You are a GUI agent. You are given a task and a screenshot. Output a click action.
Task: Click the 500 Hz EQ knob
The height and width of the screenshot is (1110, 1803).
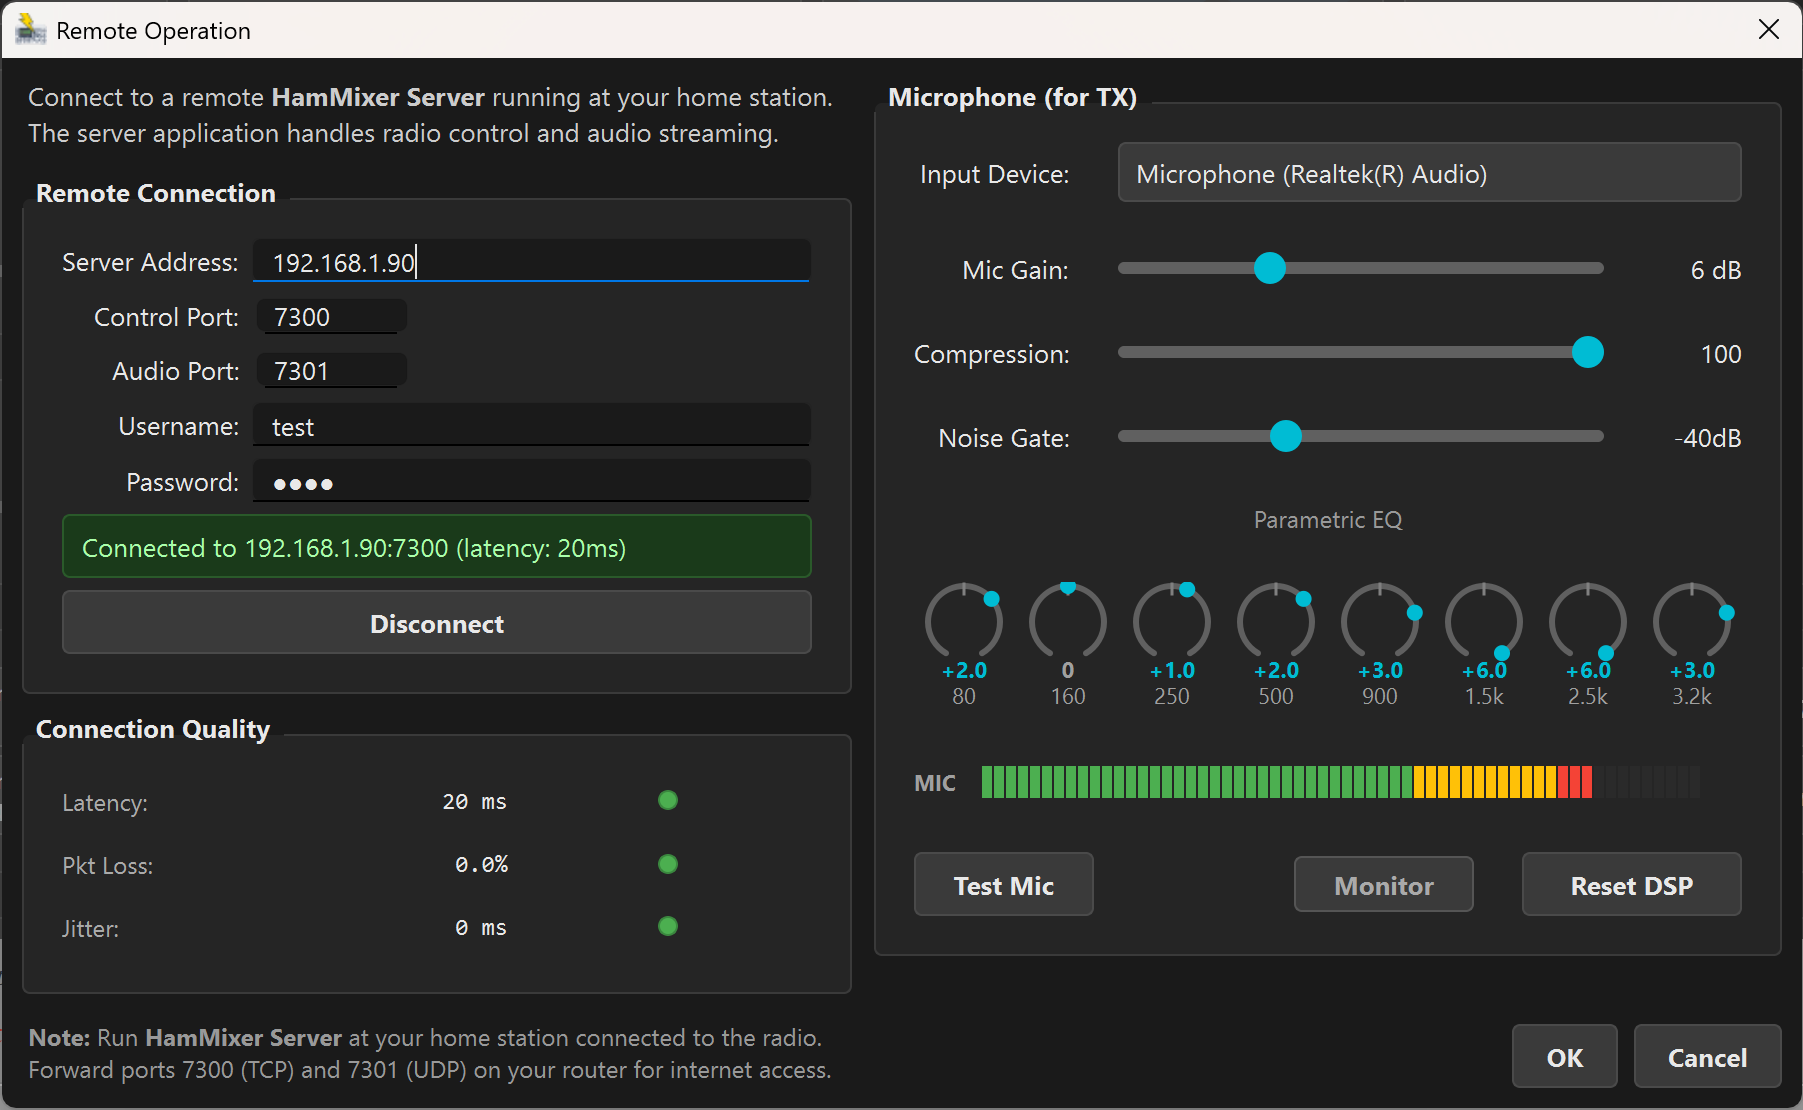(x=1275, y=621)
